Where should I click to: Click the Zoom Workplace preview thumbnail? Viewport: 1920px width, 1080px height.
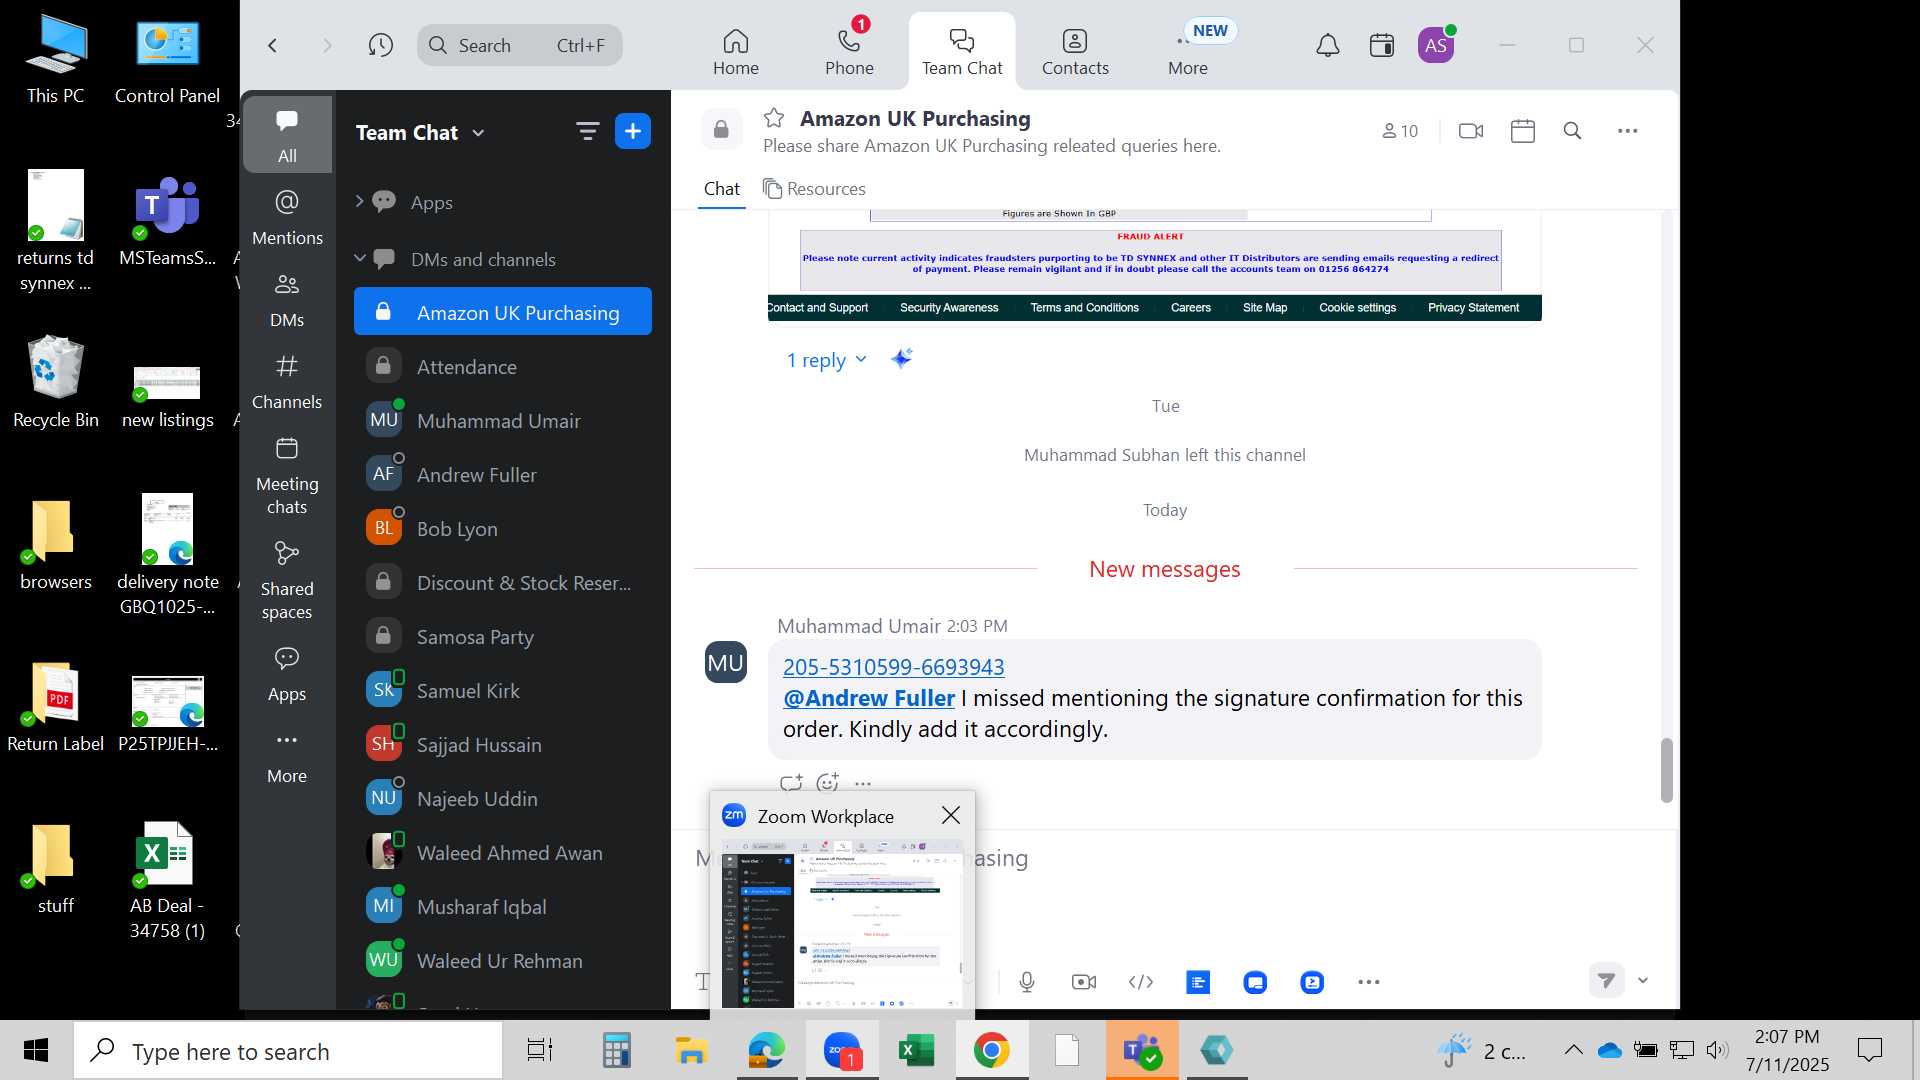pos(842,923)
